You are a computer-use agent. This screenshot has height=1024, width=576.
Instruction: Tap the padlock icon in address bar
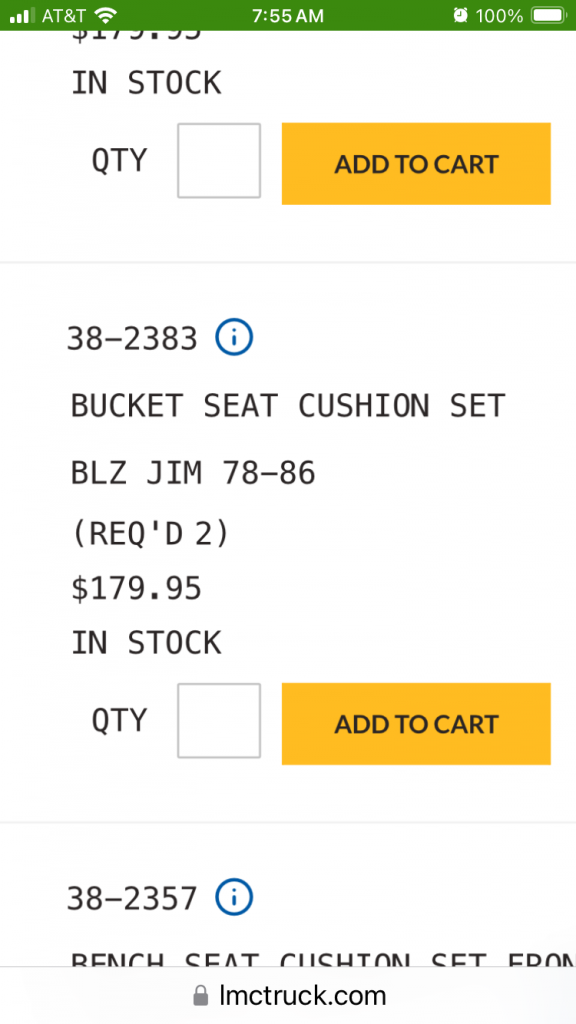[x=201, y=996]
